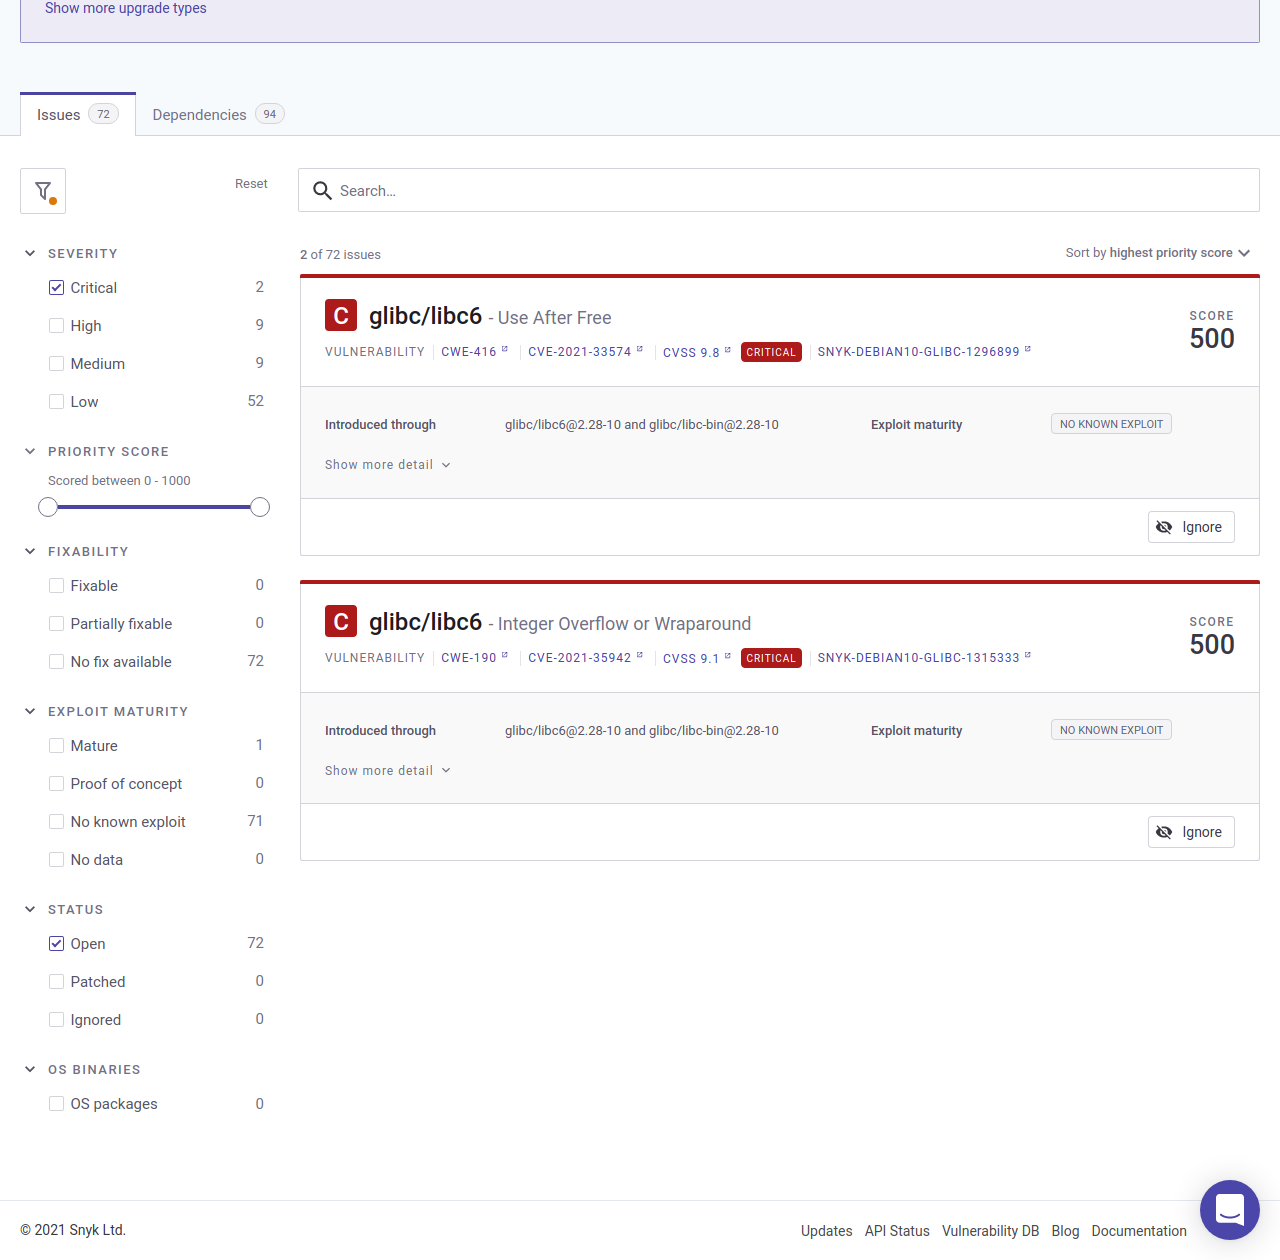Click the priority score slider maximum handle
The width and height of the screenshot is (1280, 1260).
coord(260,507)
